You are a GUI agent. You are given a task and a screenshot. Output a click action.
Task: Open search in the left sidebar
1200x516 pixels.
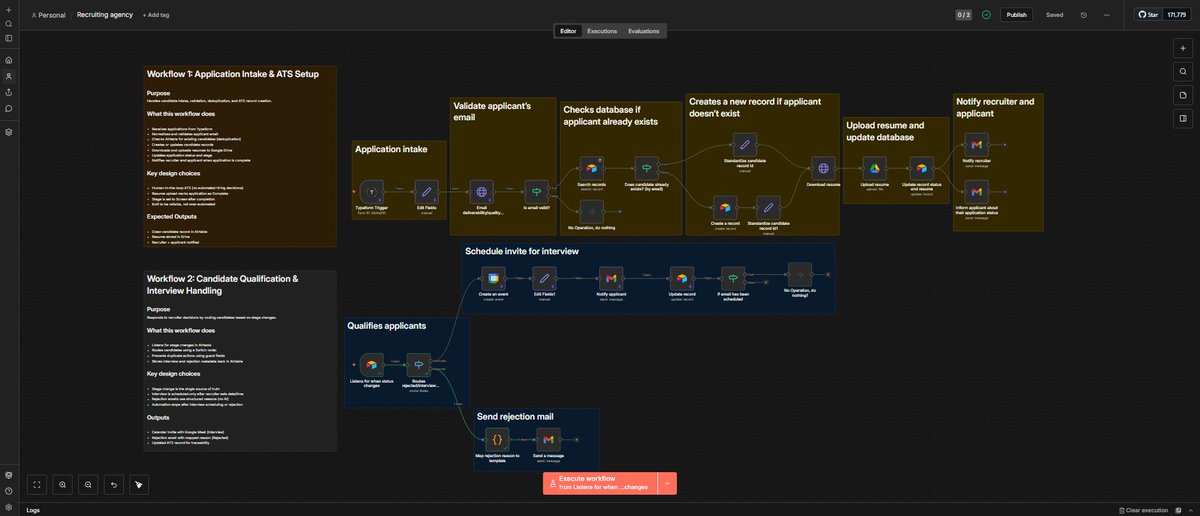(8, 23)
